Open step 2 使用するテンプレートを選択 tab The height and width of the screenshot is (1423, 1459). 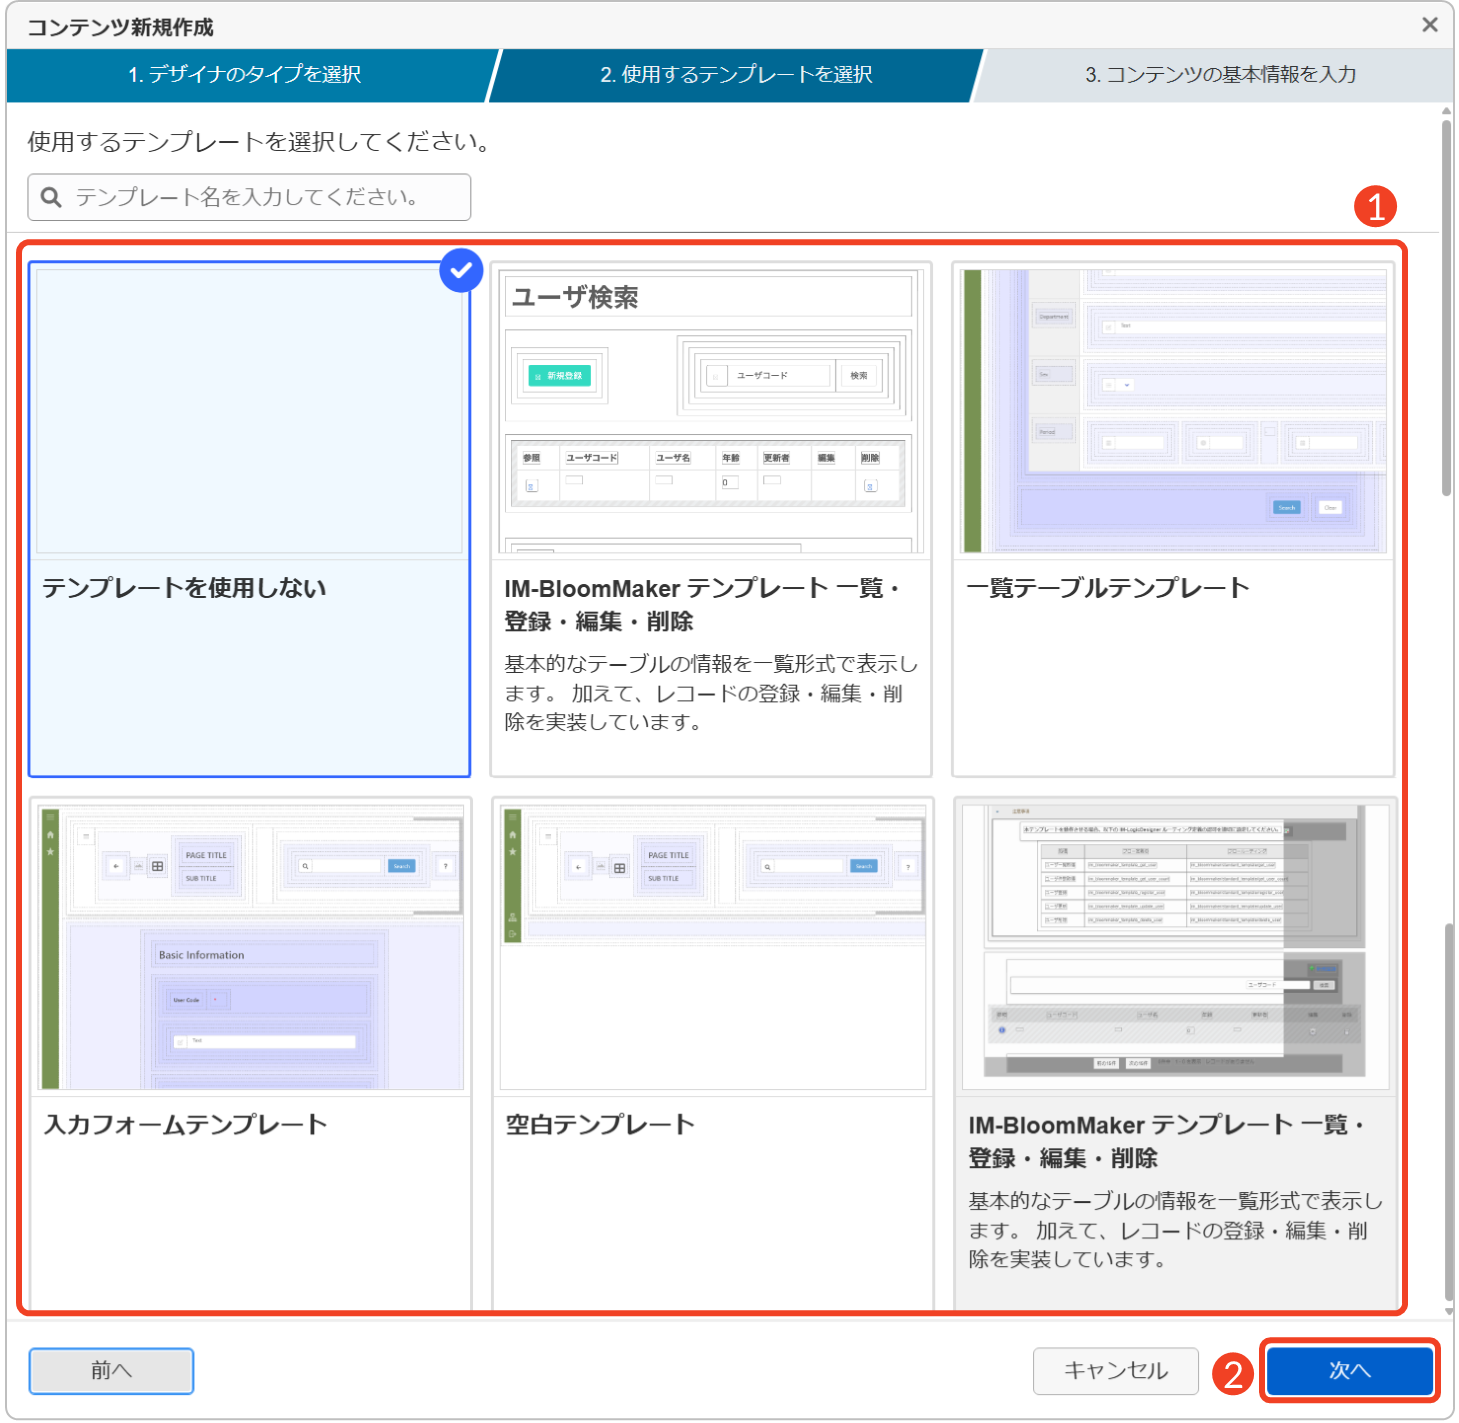(736, 75)
